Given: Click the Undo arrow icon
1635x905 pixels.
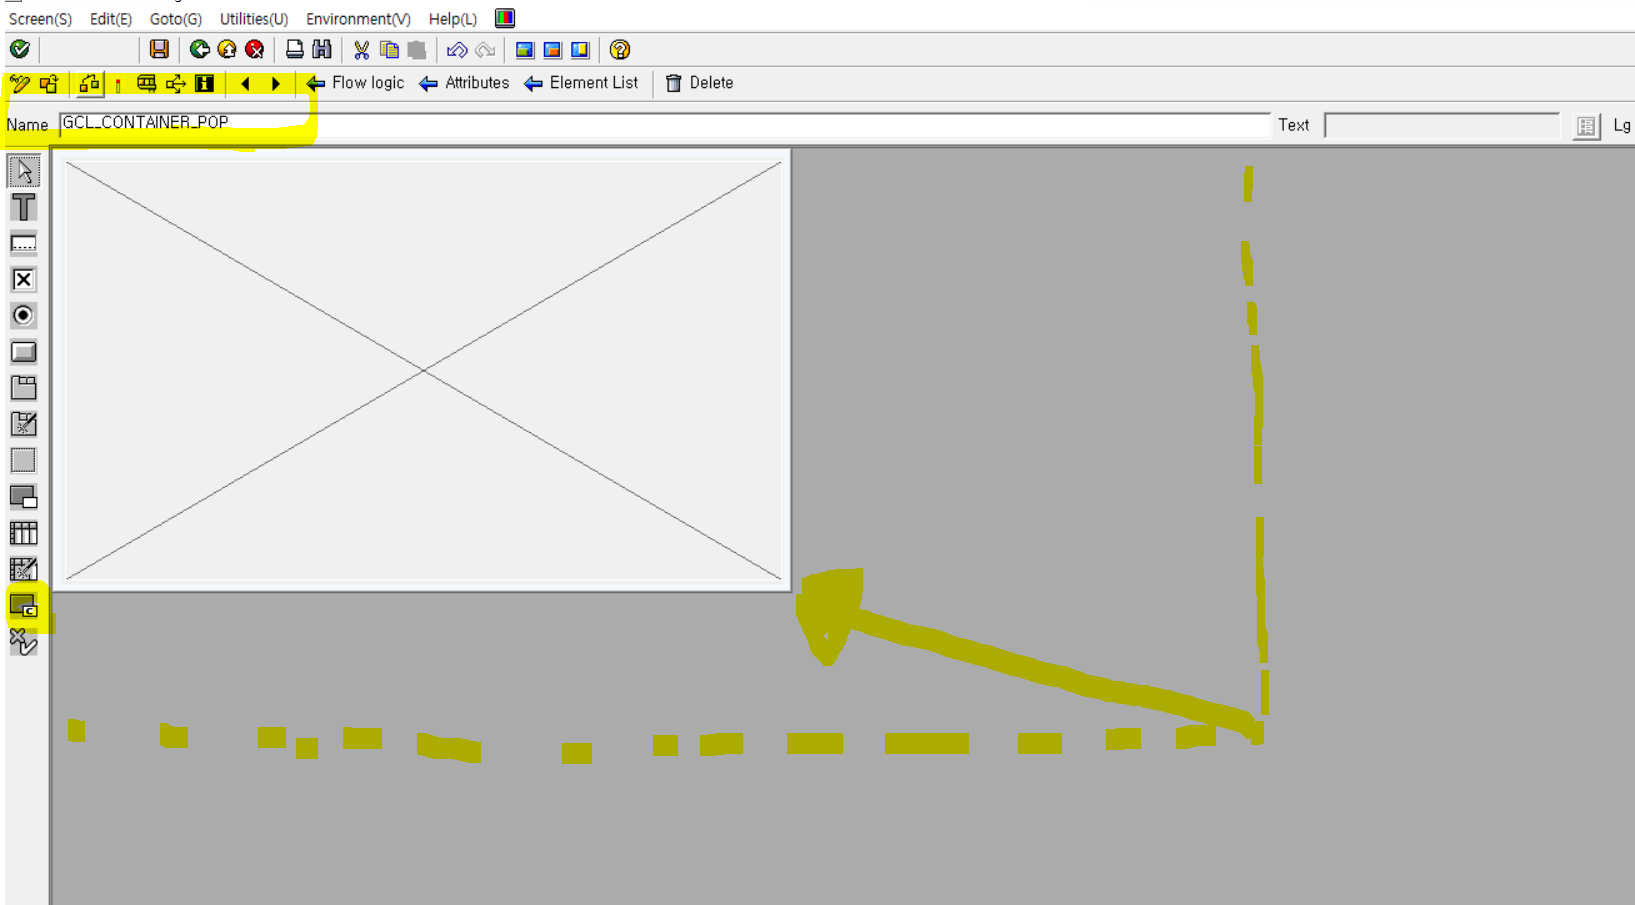Looking at the screenshot, I should pos(457,49).
